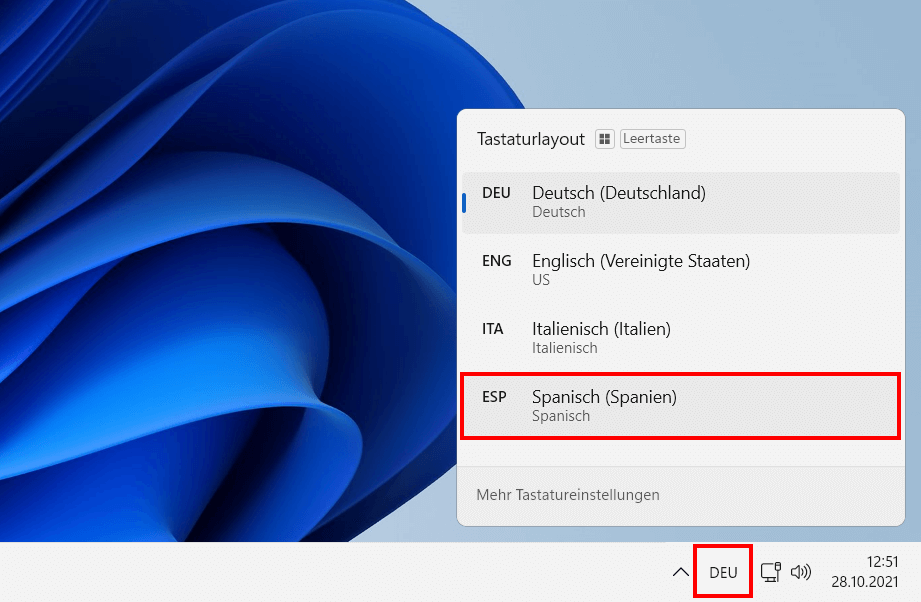This screenshot has width=921, height=602.
Task: Click the Tastaturlayout heading
Action: tap(531, 139)
